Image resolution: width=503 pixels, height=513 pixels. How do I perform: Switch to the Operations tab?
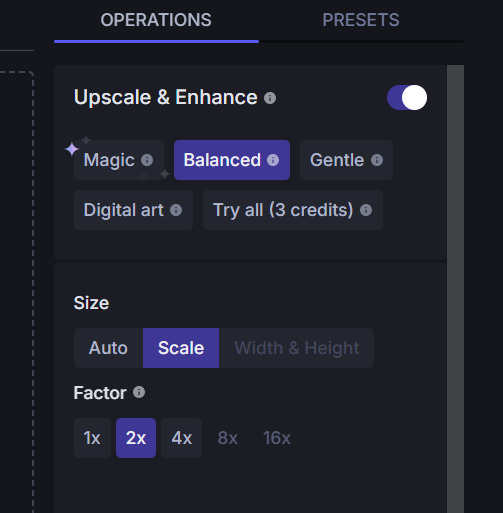point(156,20)
